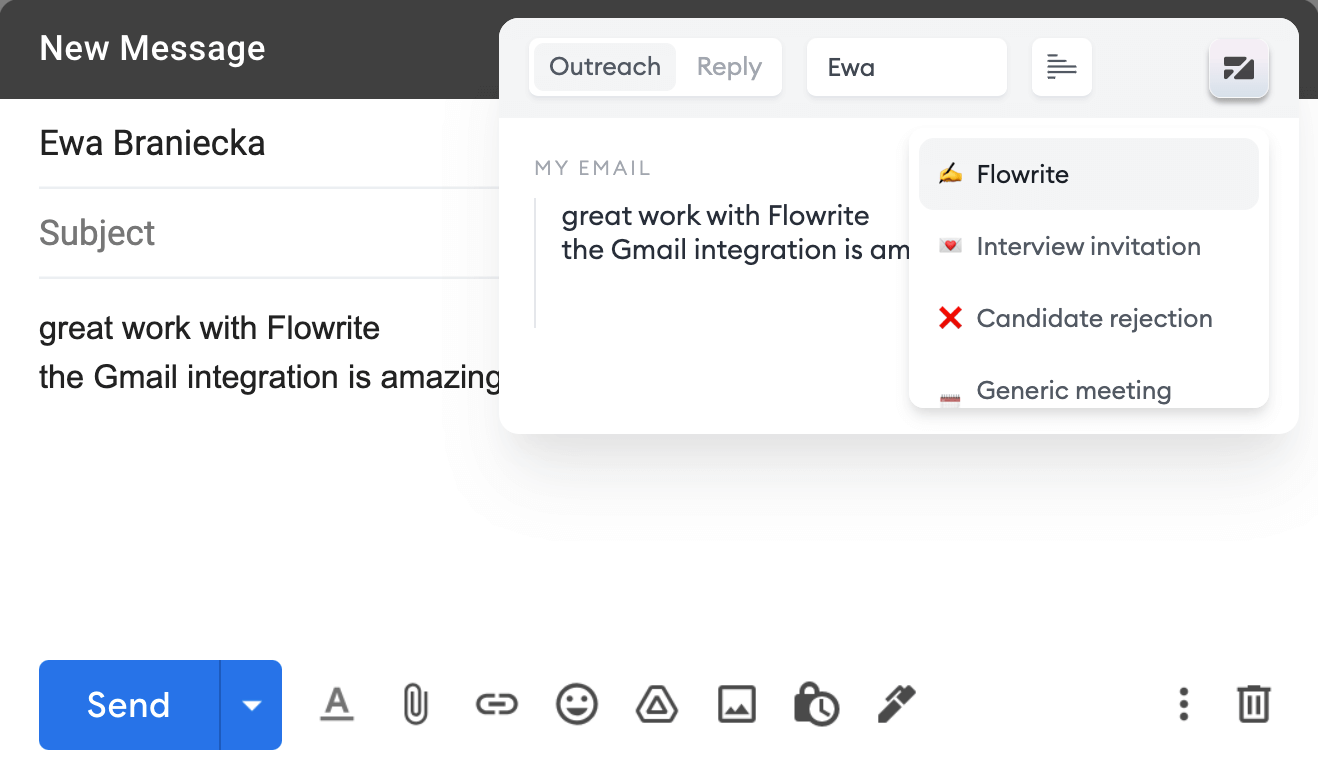Choose the Interview invitation template
1318x783 pixels.
point(1088,246)
